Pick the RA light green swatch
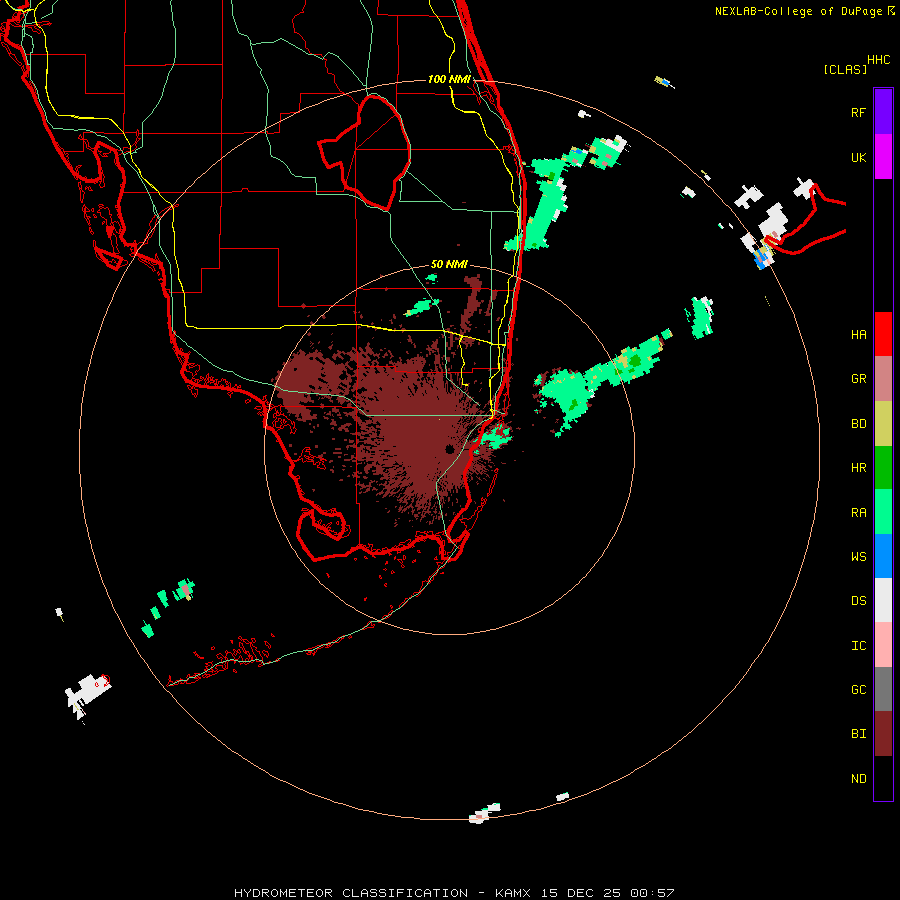The width and height of the screenshot is (900, 900). click(883, 512)
